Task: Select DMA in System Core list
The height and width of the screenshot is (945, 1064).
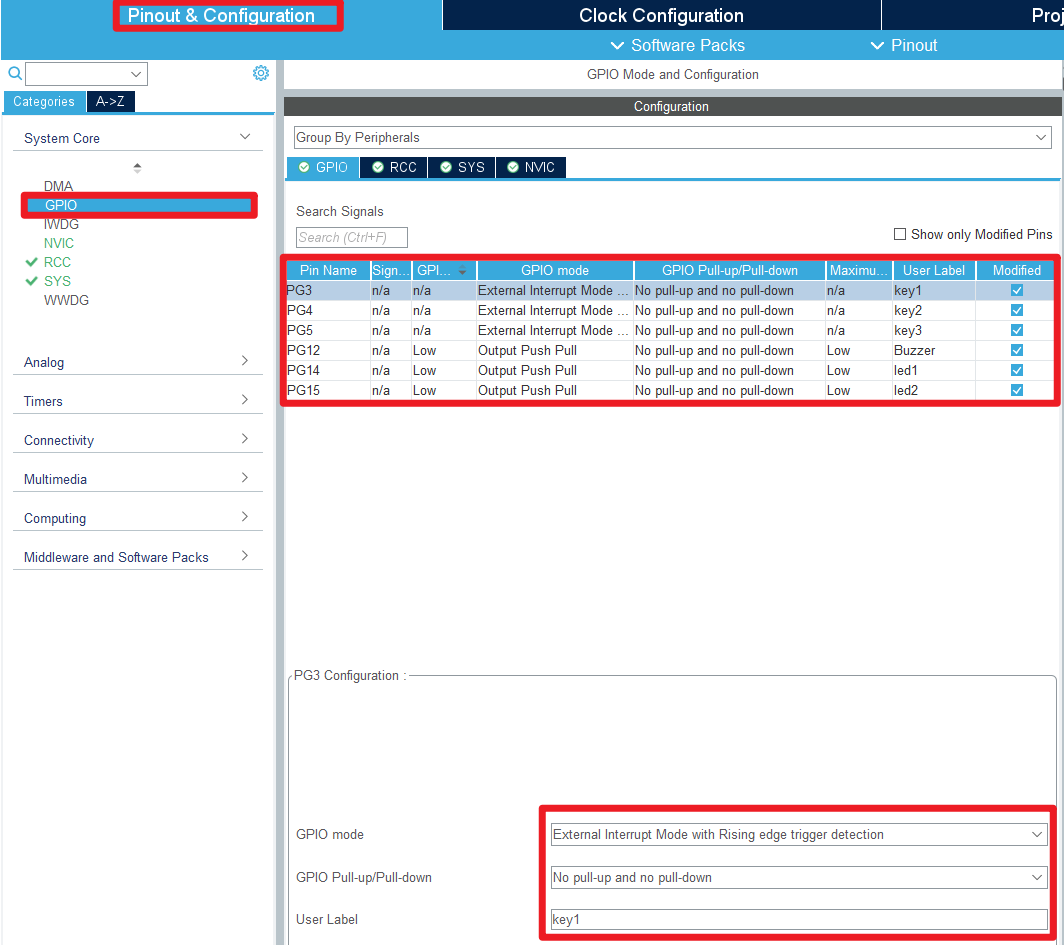Action: pyautogui.click(x=58, y=186)
